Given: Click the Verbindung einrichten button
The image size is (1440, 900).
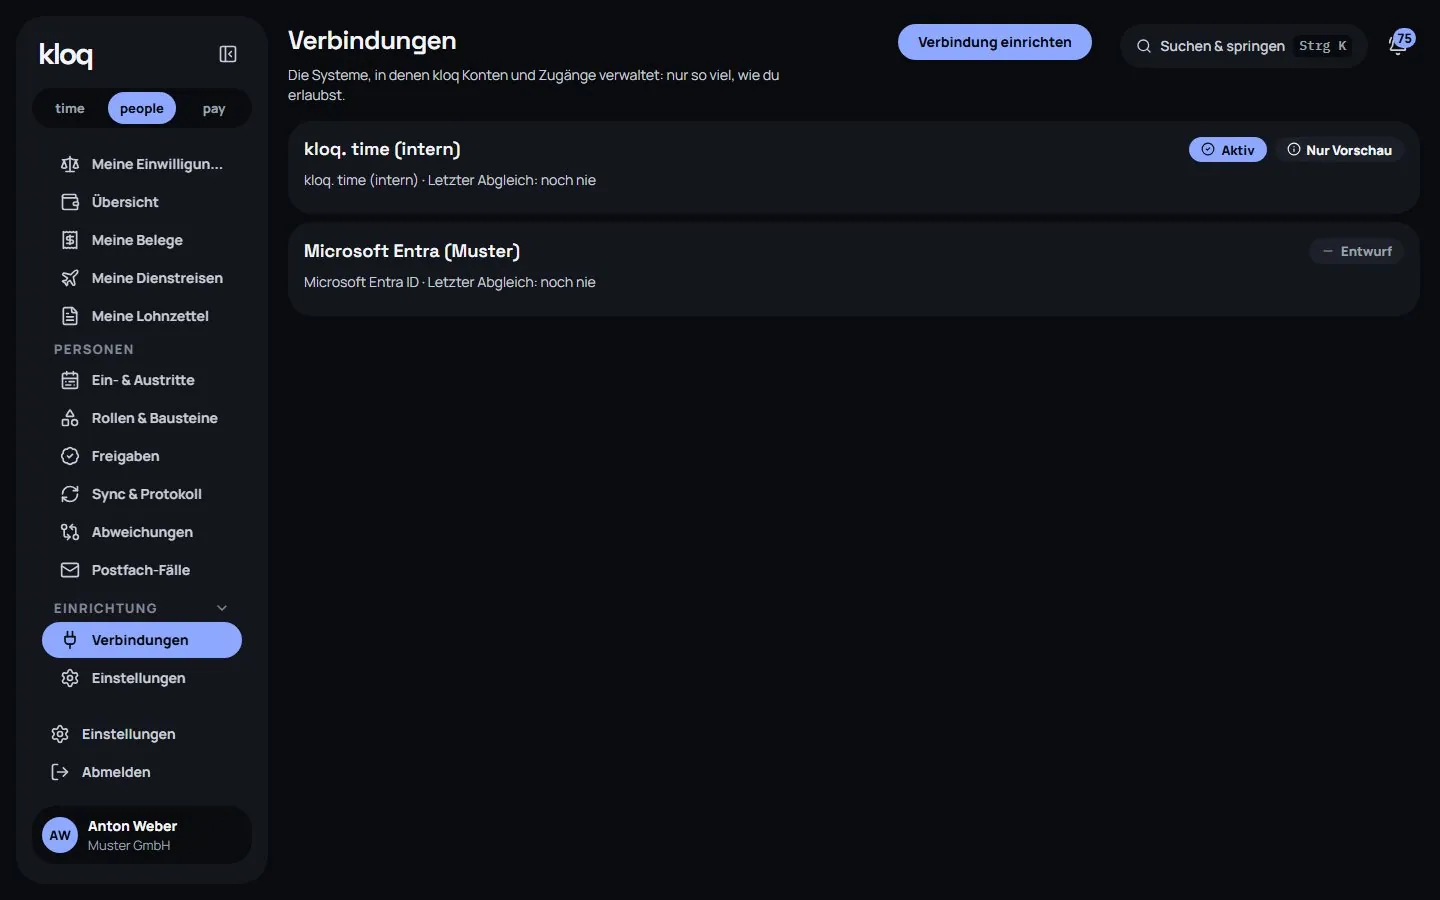Looking at the screenshot, I should 995,42.
